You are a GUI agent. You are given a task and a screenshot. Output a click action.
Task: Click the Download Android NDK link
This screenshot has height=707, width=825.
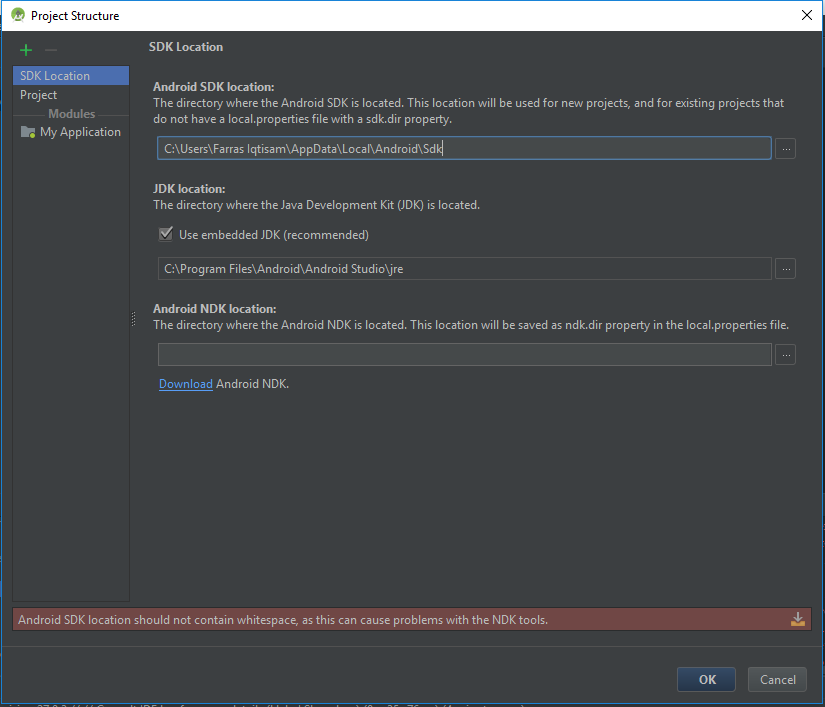[x=186, y=384]
